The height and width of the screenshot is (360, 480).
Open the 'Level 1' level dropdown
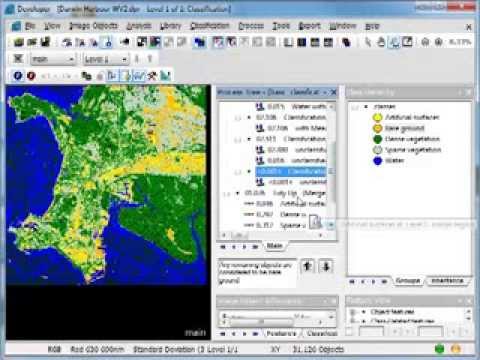pyautogui.click(x=106, y=59)
